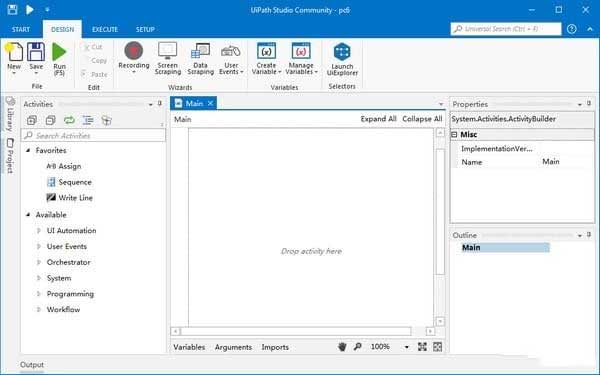Open the Activities panel options dropdown
Viewport: 600px width, 375px height.
[150, 104]
